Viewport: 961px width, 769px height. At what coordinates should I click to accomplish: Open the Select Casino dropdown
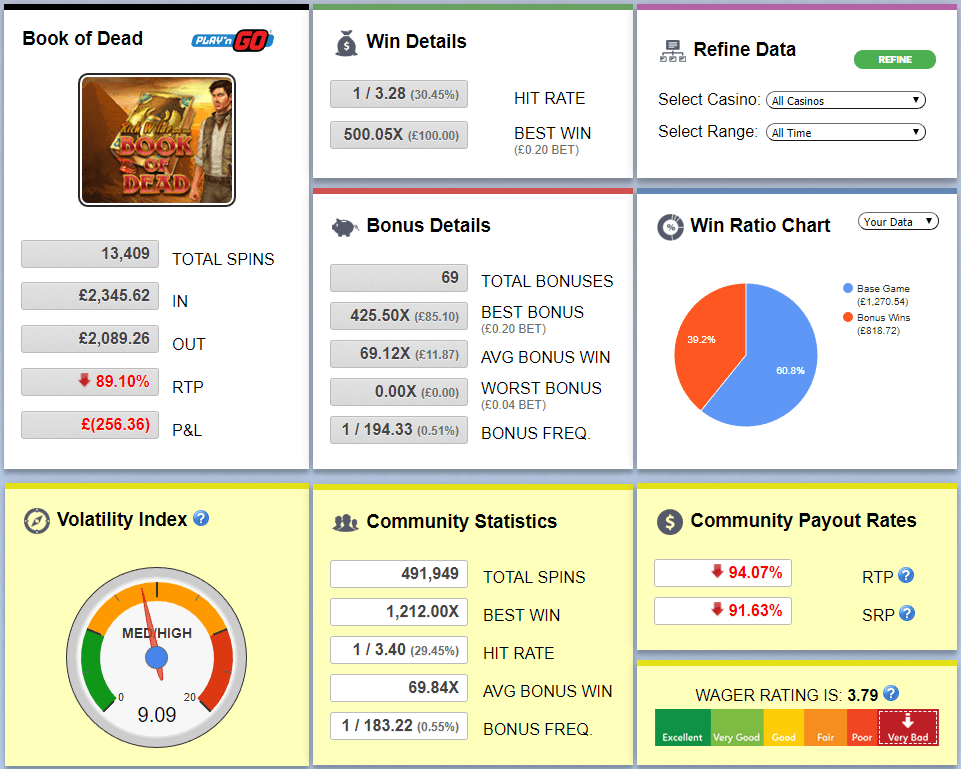pyautogui.click(x=846, y=100)
